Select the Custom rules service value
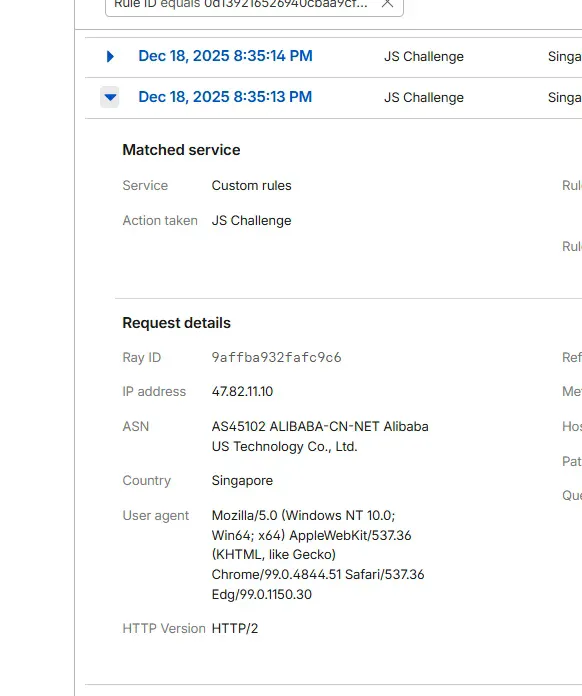Screen dimensions: 582x696 coord(251,186)
